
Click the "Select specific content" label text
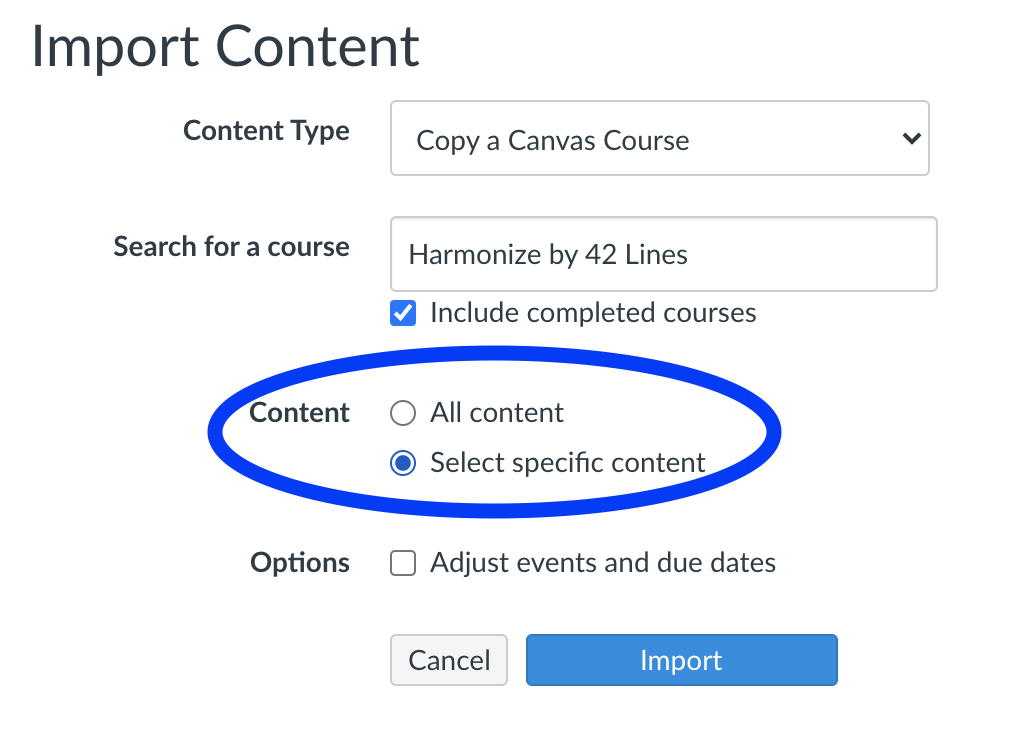coord(568,463)
